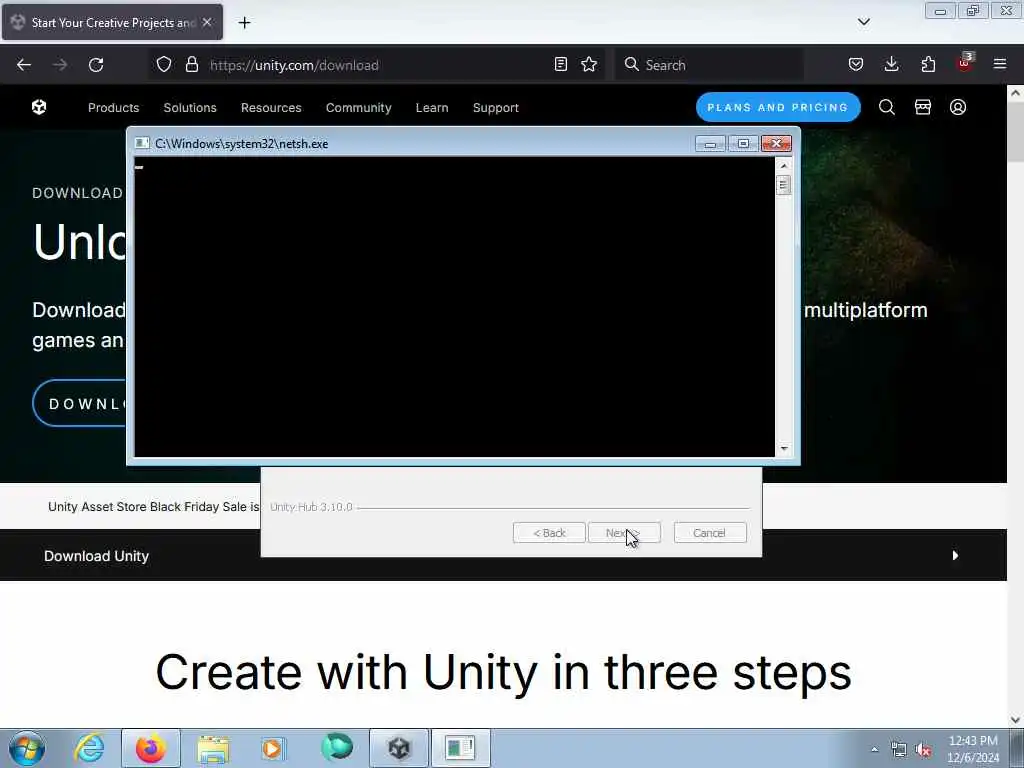
Task: Expand the Download Unity bar arrow
Action: tap(955, 555)
